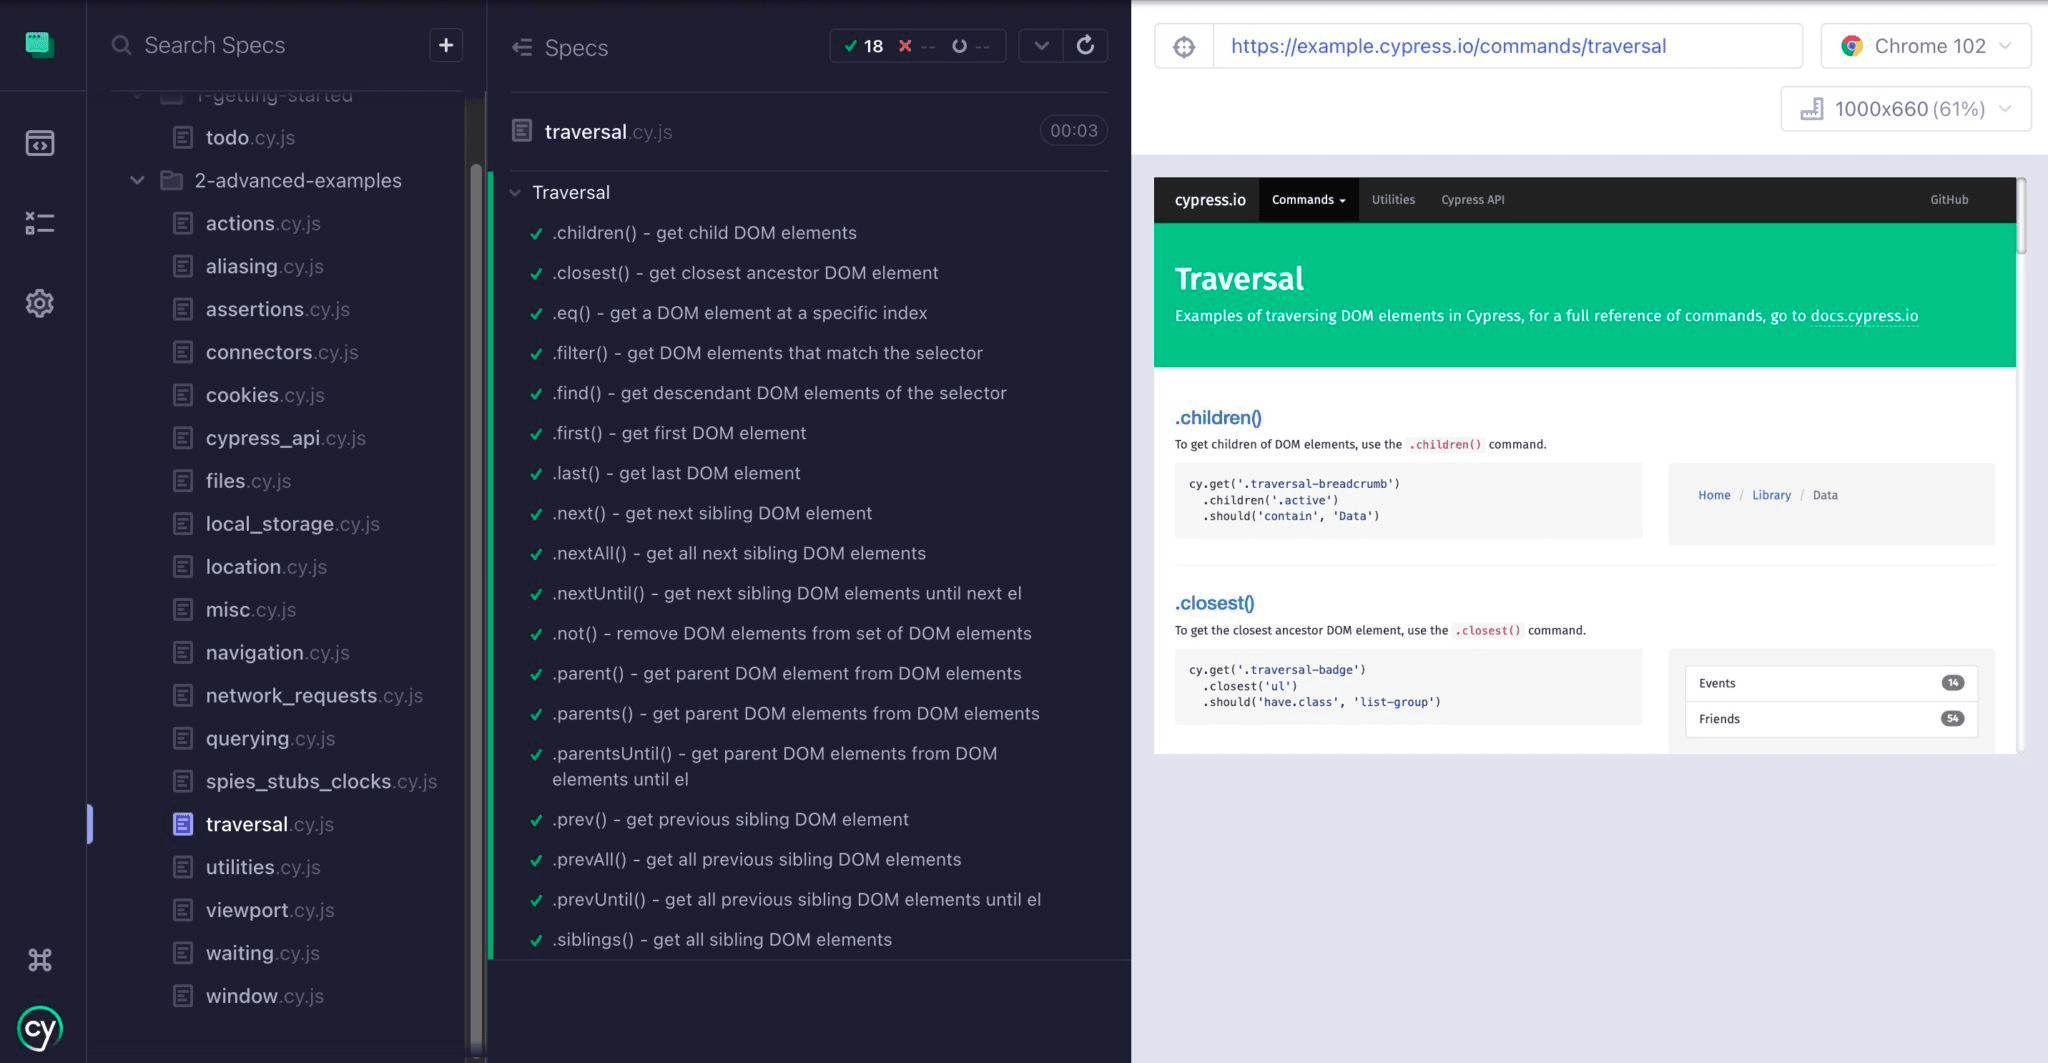Click file icon of todo.cy.js
2048x1063 pixels.
pos(182,137)
